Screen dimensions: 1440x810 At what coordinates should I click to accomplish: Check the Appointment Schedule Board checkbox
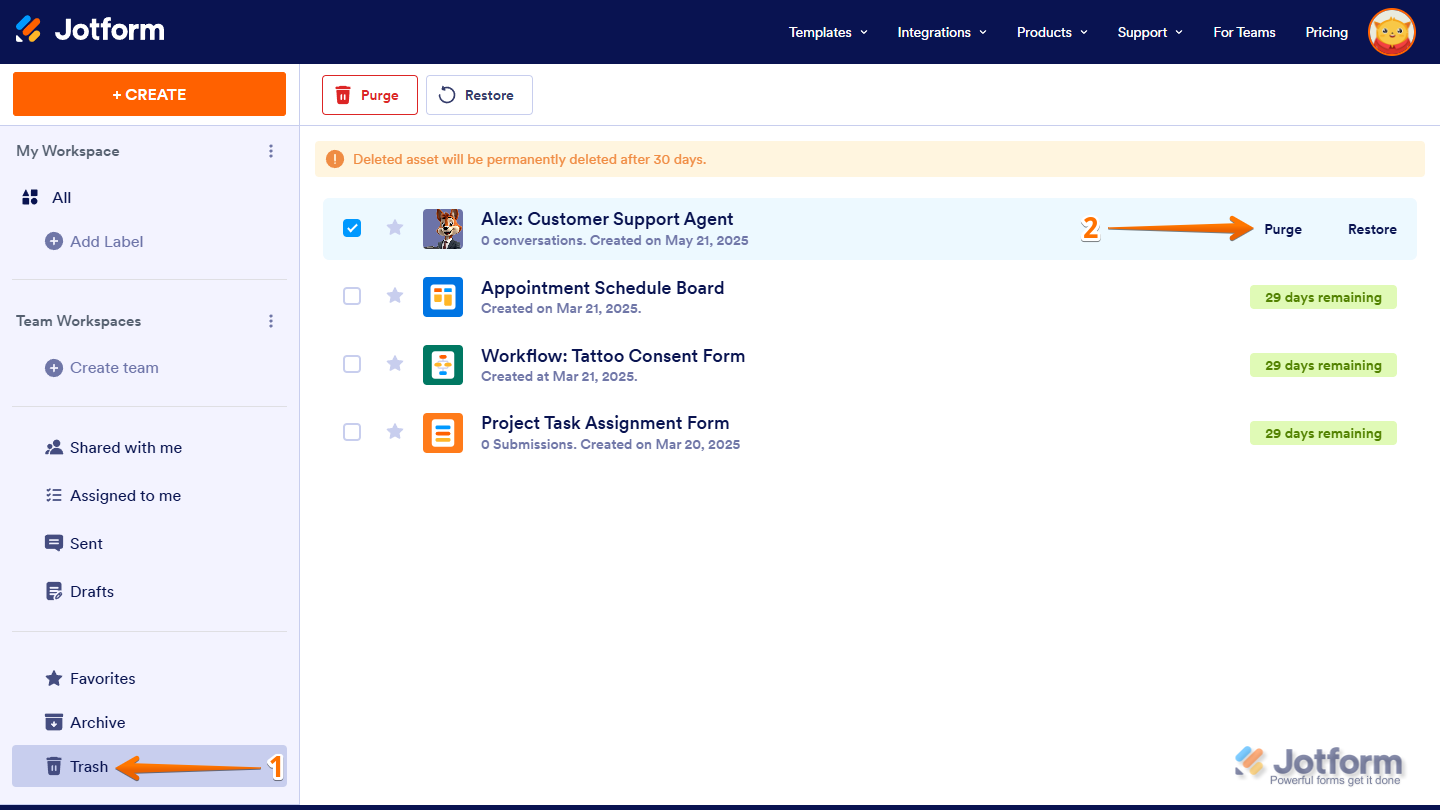tap(352, 296)
